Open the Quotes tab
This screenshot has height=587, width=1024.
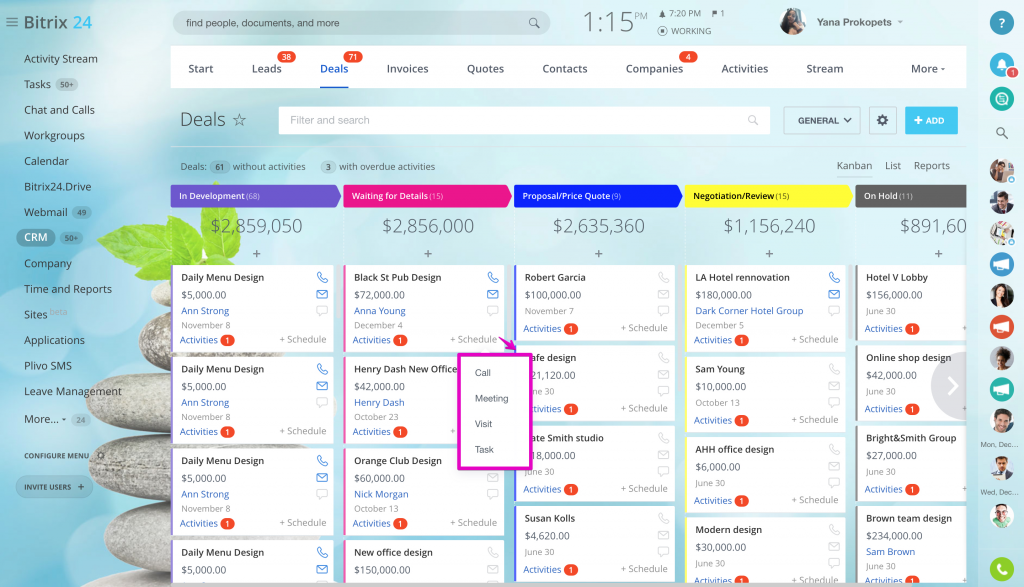485,69
